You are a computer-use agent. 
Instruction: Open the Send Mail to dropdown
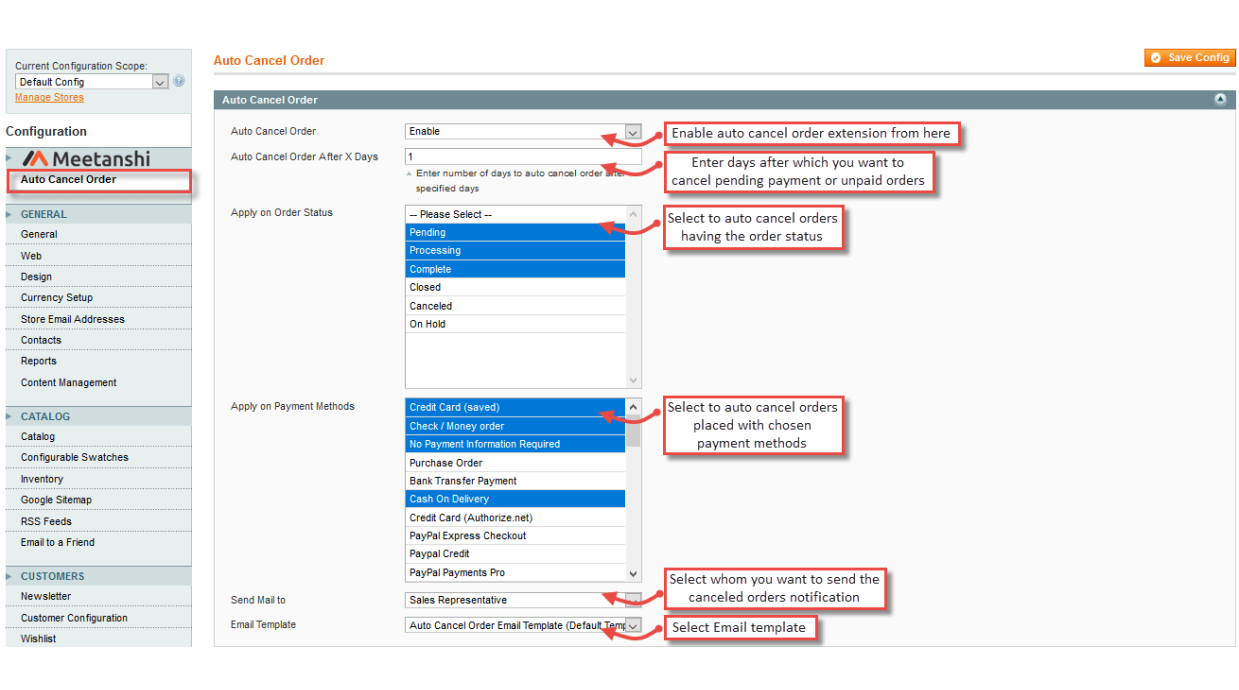pyautogui.click(x=523, y=601)
